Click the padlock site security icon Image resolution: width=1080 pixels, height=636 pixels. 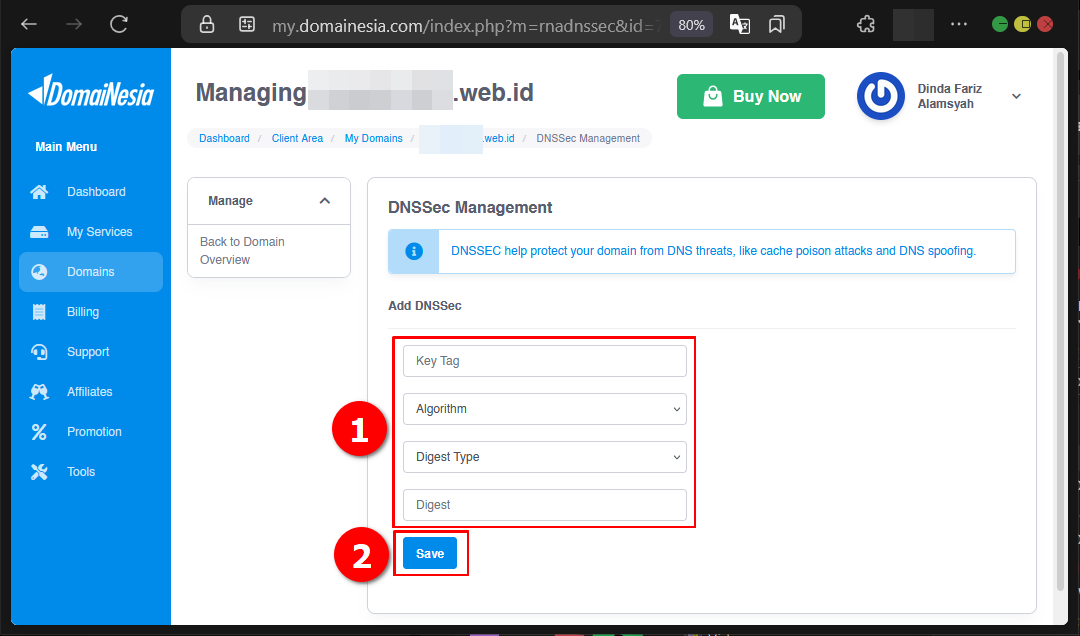tap(207, 25)
